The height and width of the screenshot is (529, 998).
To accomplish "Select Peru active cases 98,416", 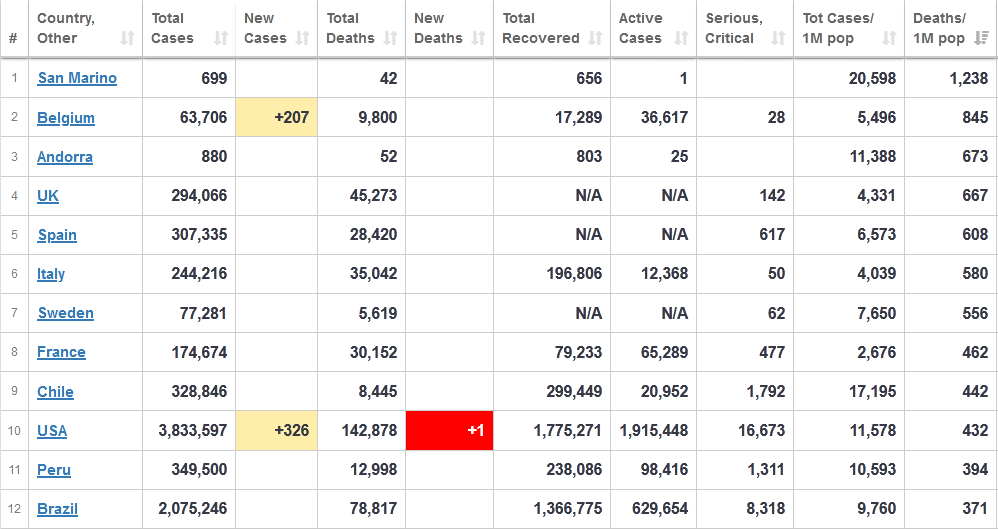I will click(x=664, y=470).
